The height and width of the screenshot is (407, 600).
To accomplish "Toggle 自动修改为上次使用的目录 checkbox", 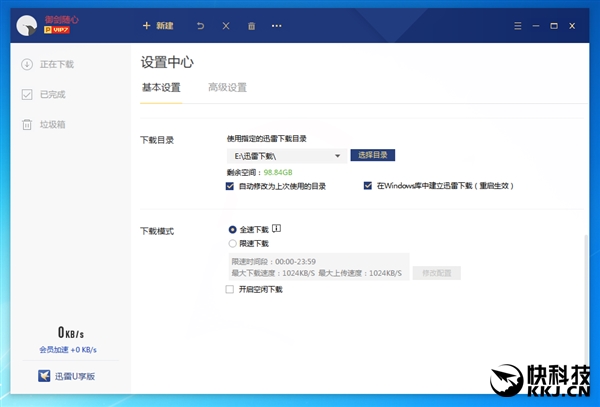I will 230,186.
